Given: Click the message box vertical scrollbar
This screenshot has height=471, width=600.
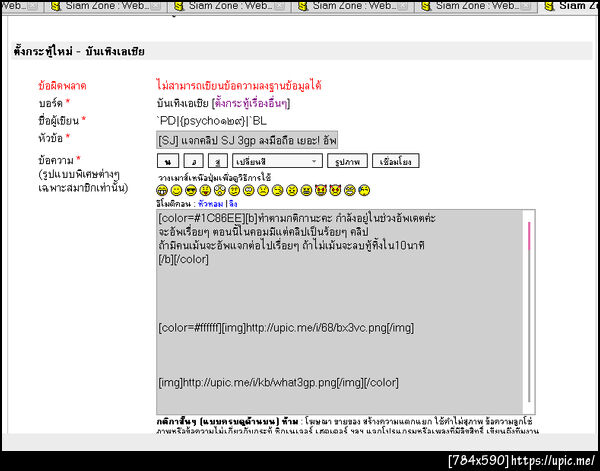Looking at the screenshot, I should point(529,311).
